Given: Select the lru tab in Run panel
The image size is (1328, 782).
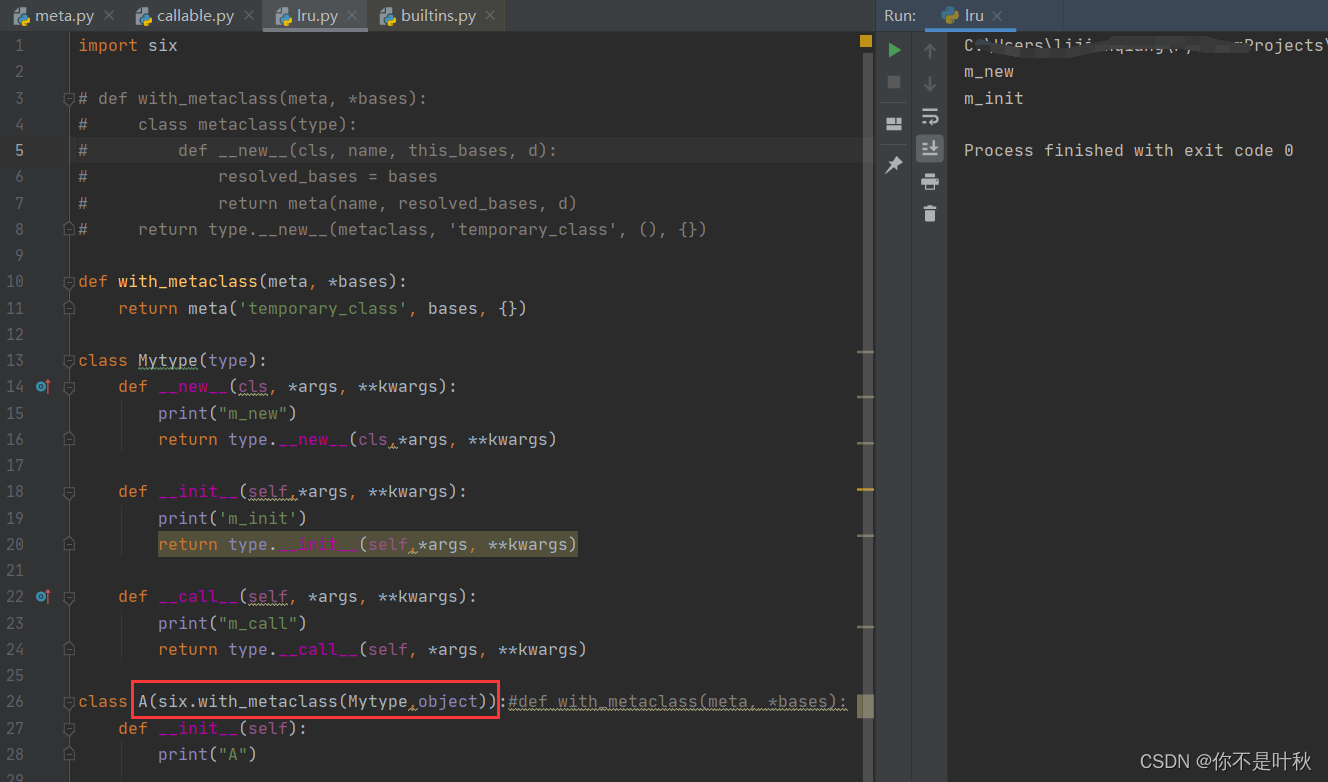Looking at the screenshot, I should [973, 16].
